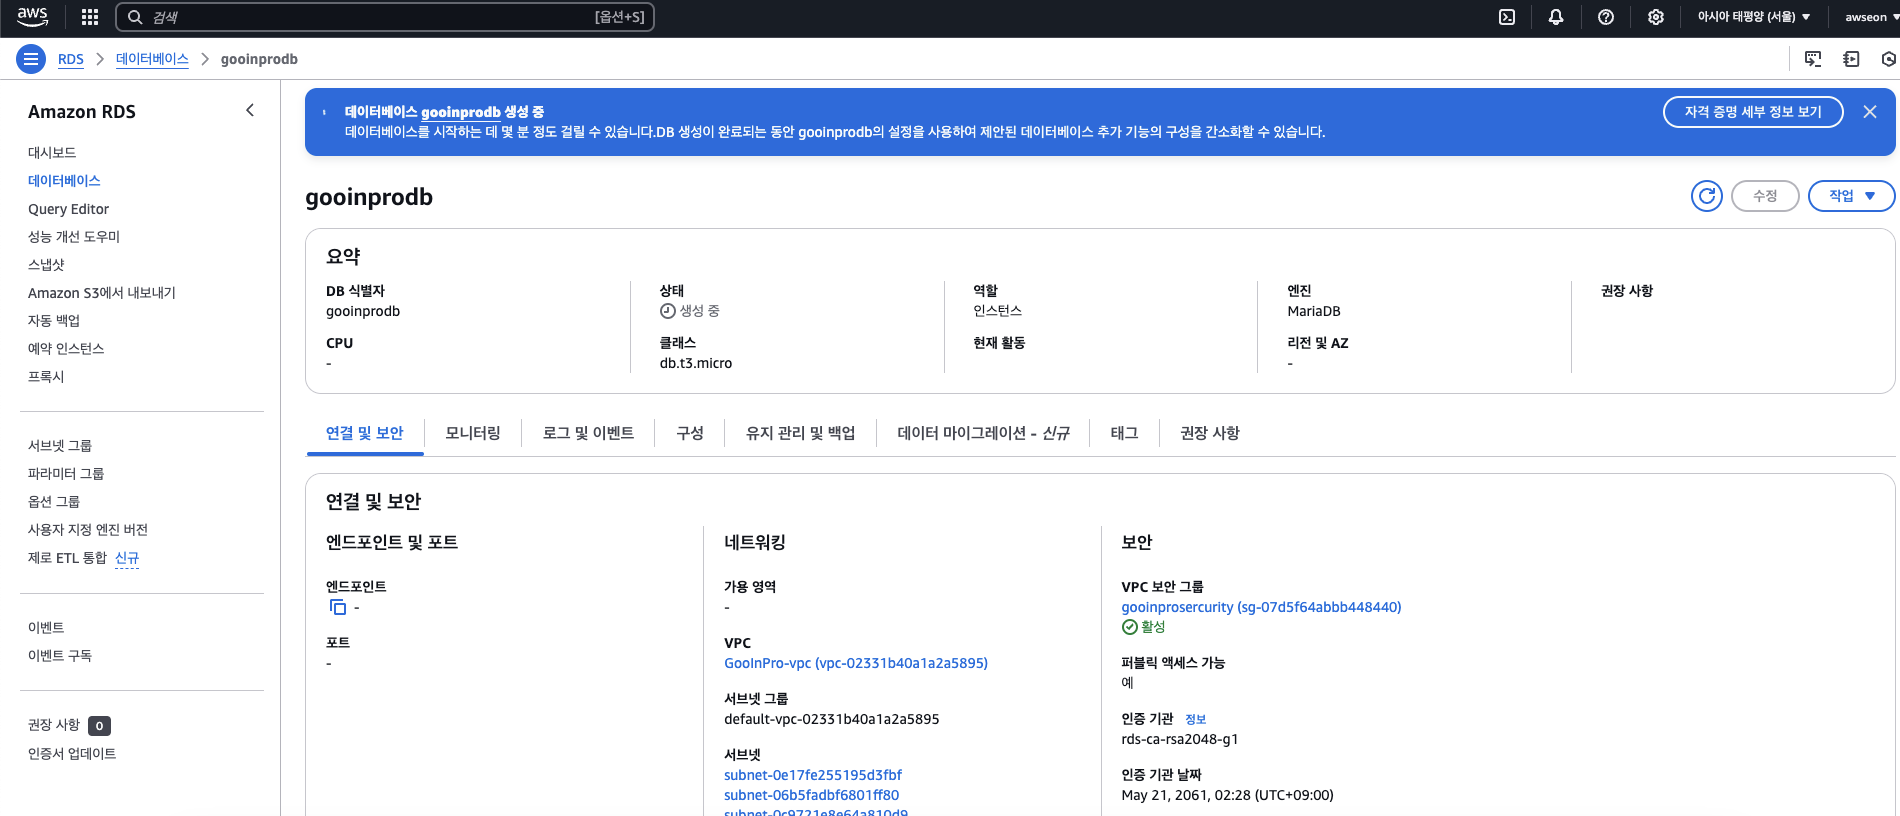Switch to 데이터 마이그레이션 tab
The height and width of the screenshot is (816, 1900).
[984, 433]
